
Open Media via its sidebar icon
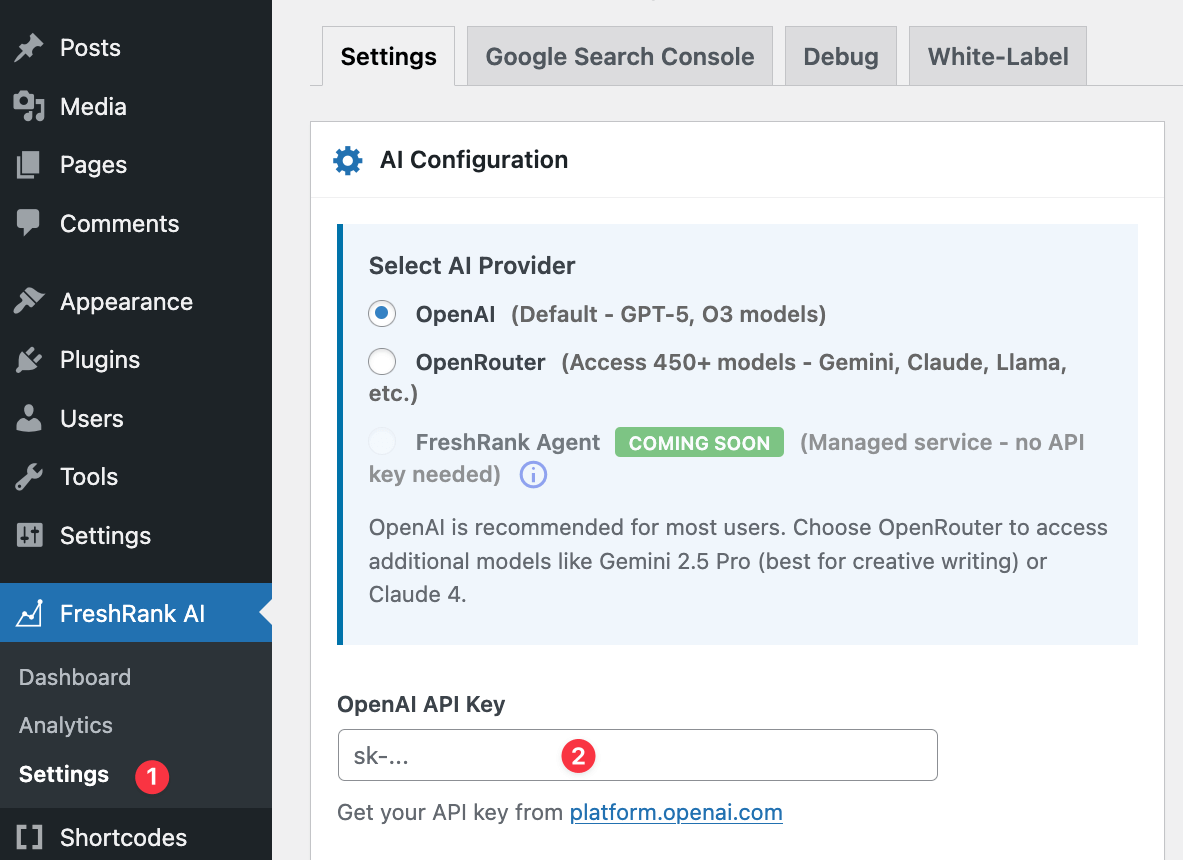[x=29, y=106]
